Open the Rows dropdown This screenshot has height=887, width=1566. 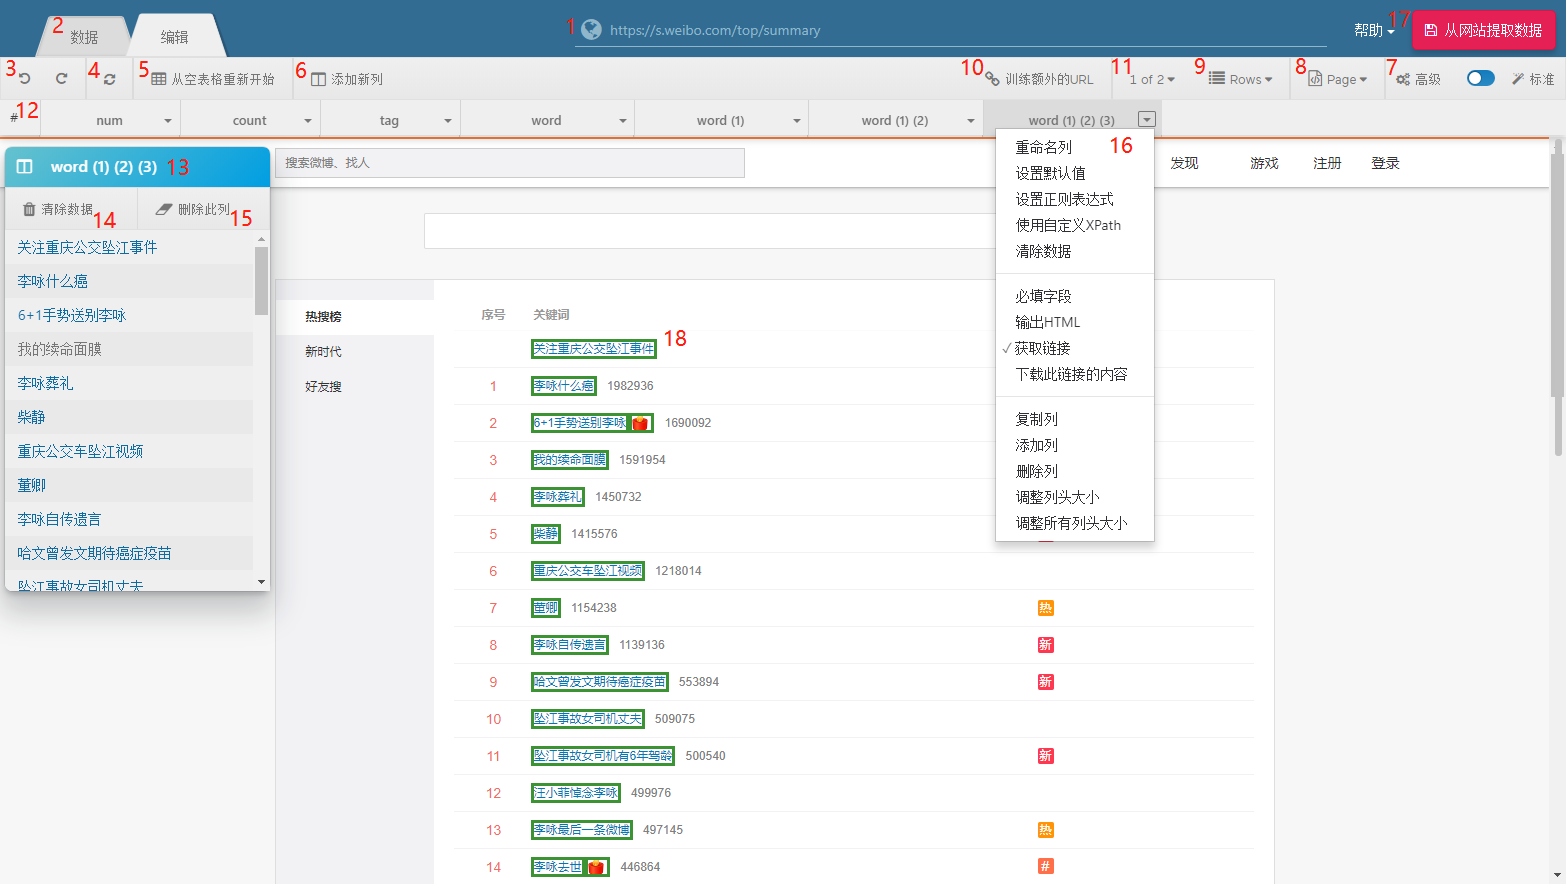tap(1241, 79)
